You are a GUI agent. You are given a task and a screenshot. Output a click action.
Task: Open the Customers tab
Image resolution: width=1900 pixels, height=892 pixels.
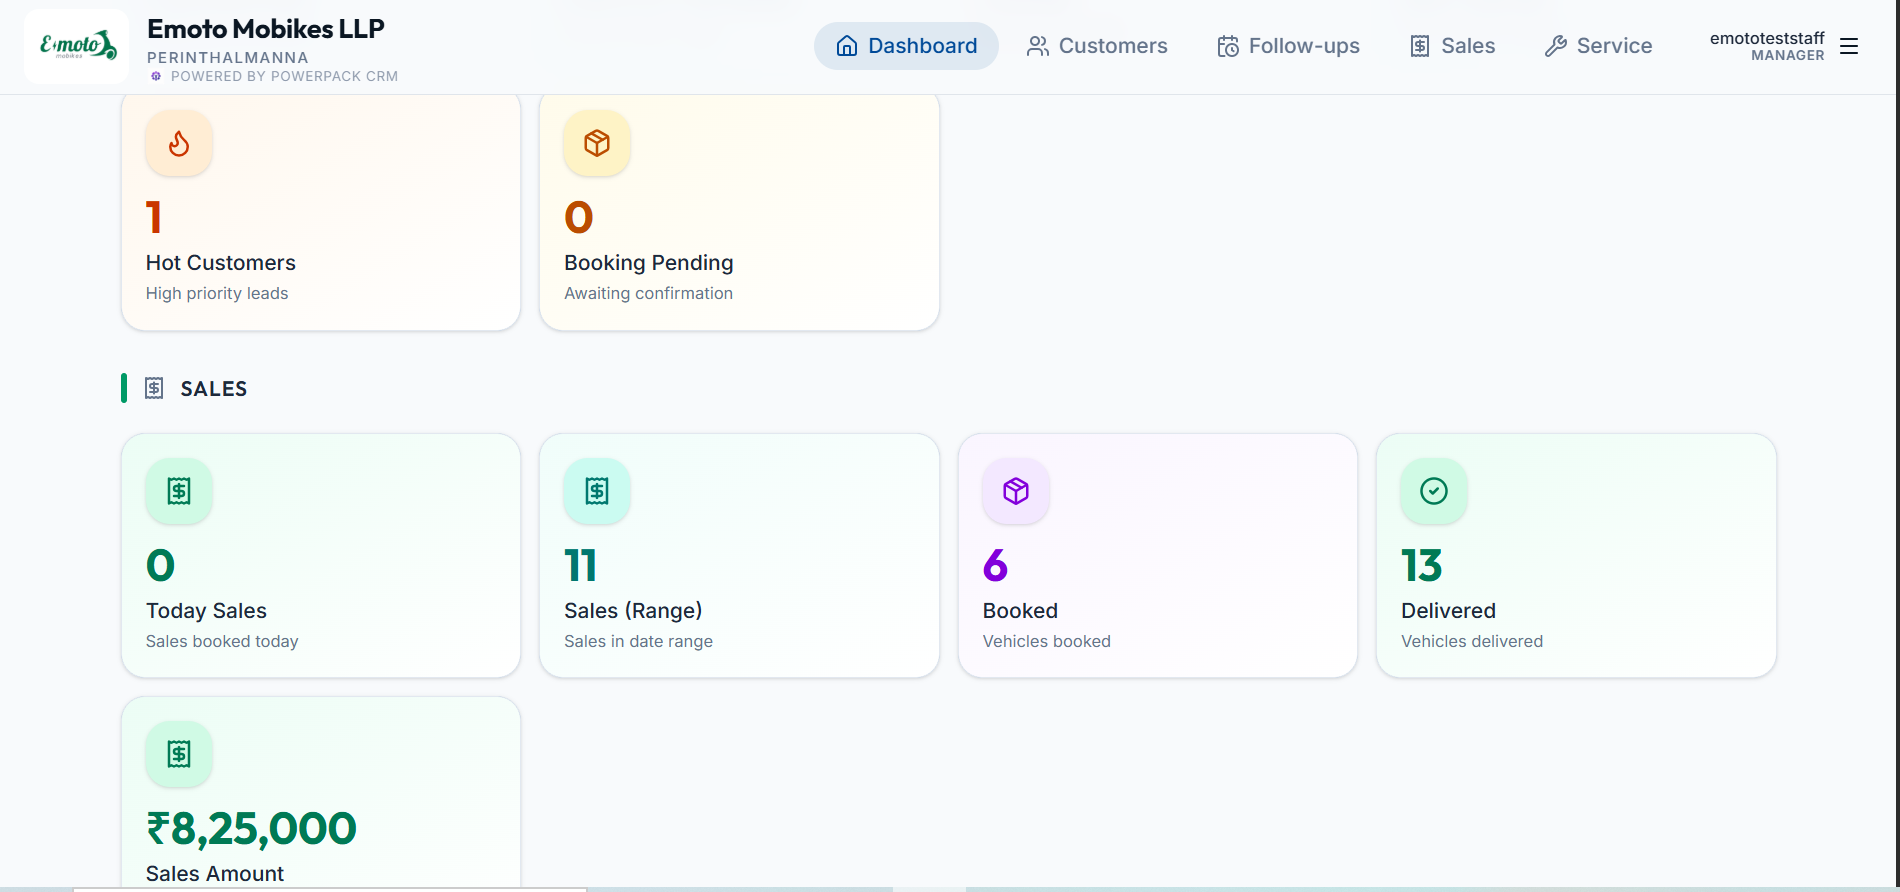[1097, 46]
